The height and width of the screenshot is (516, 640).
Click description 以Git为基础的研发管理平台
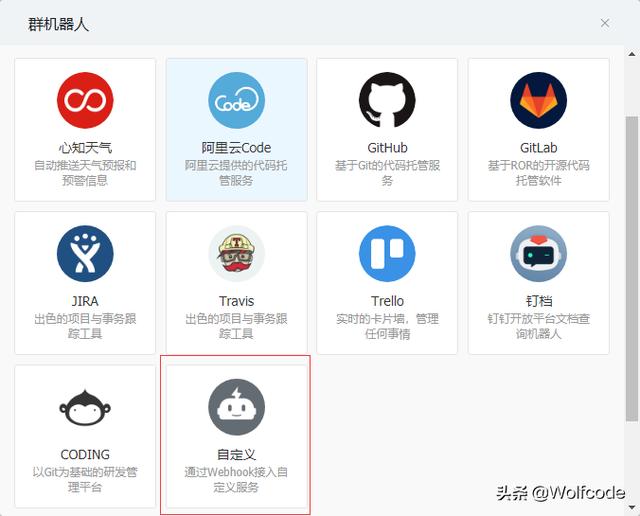[85, 480]
